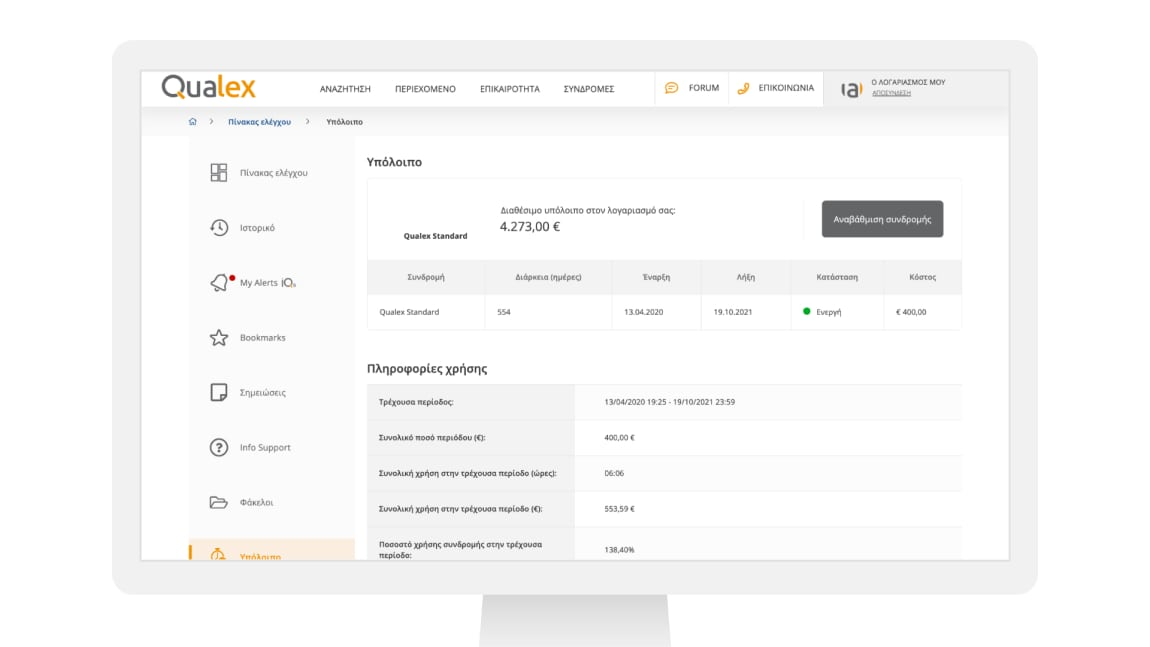Screen dimensions: 1150x647
Task: Open ΕΠΙΚΑΙΡΟΤΗΤΑ menu
Action: (510, 89)
